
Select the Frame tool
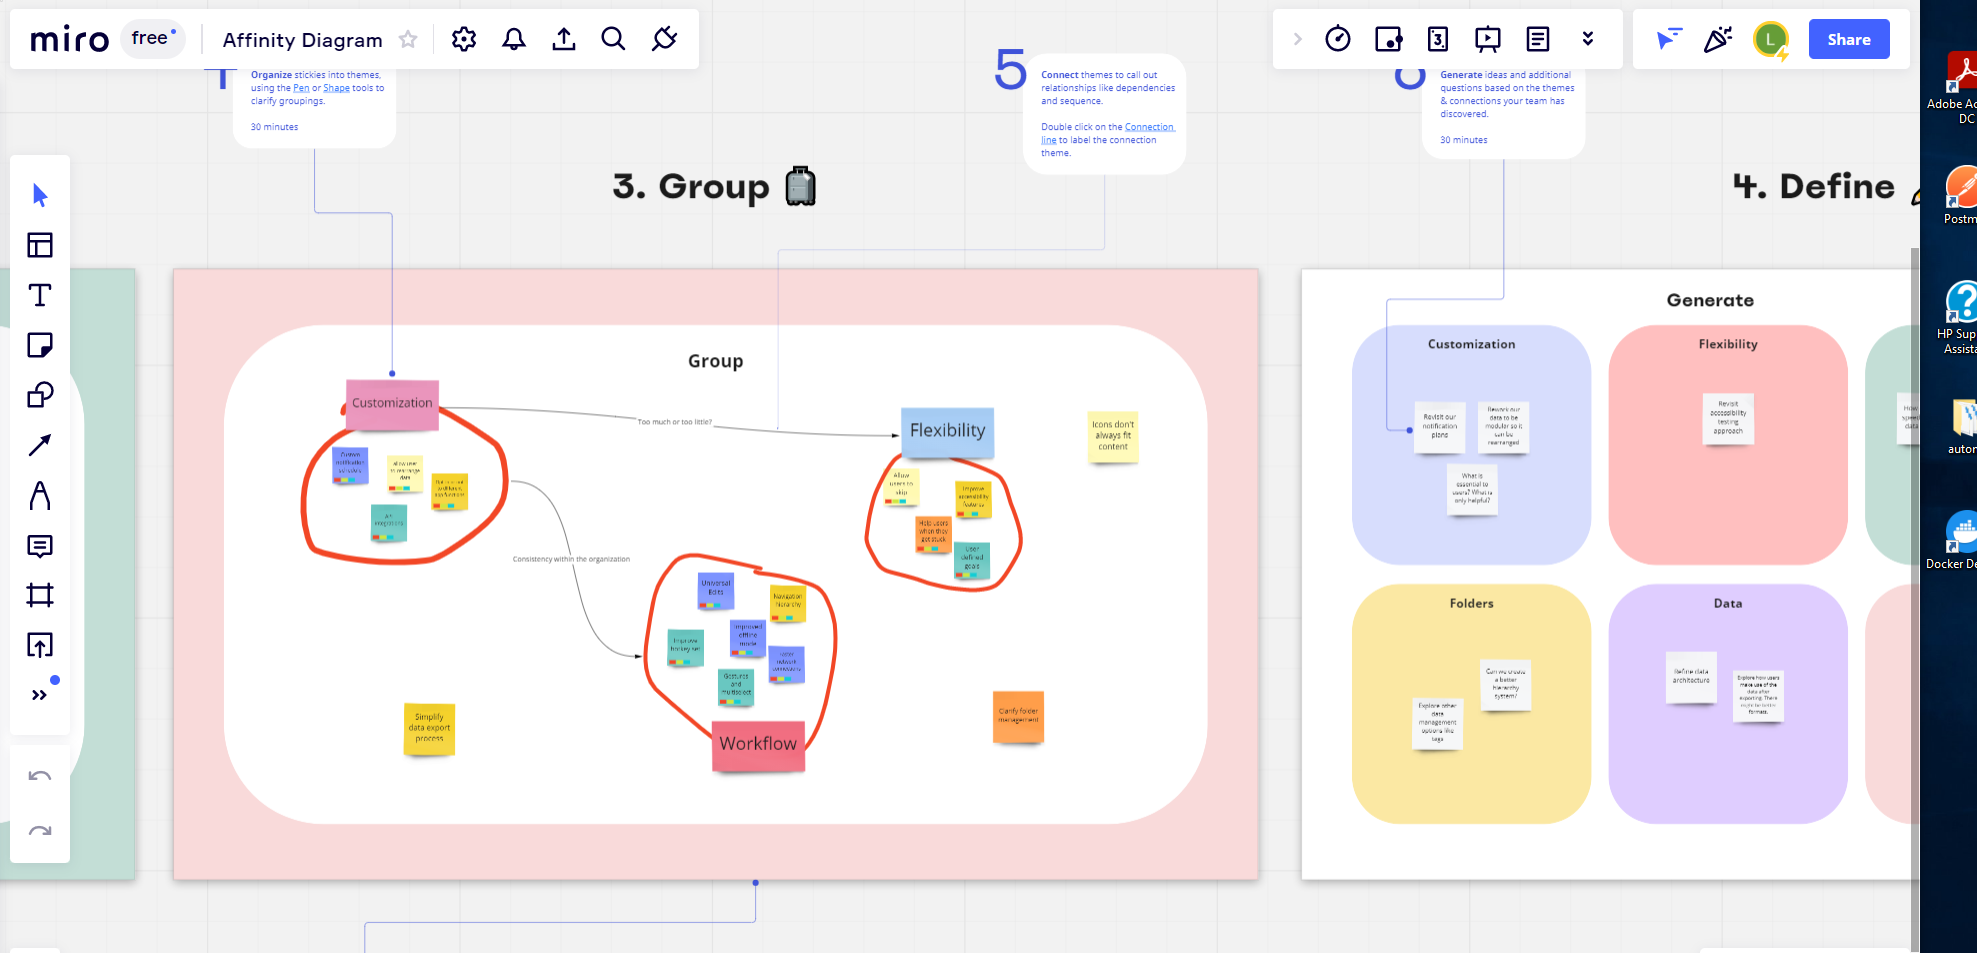coord(40,595)
